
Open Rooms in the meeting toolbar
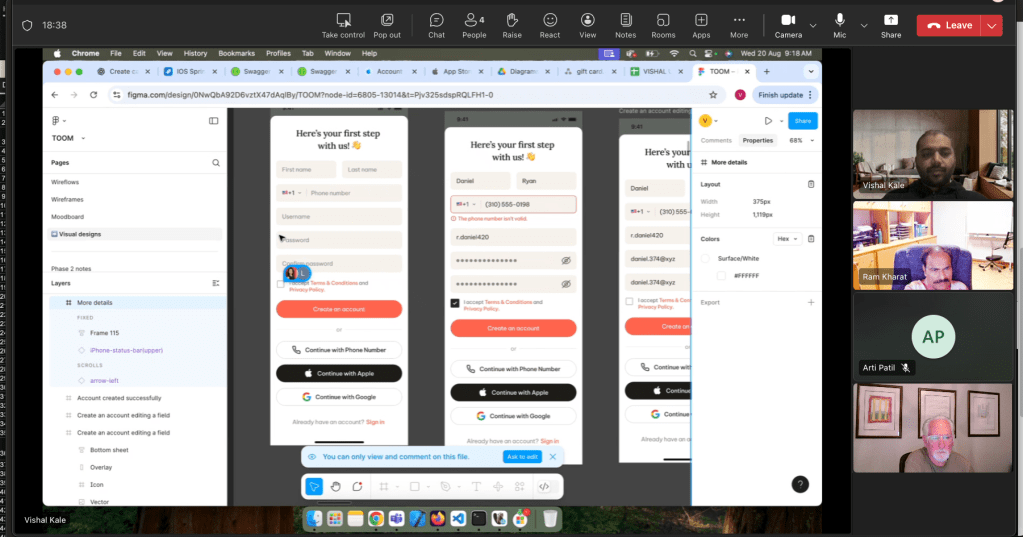[663, 25]
